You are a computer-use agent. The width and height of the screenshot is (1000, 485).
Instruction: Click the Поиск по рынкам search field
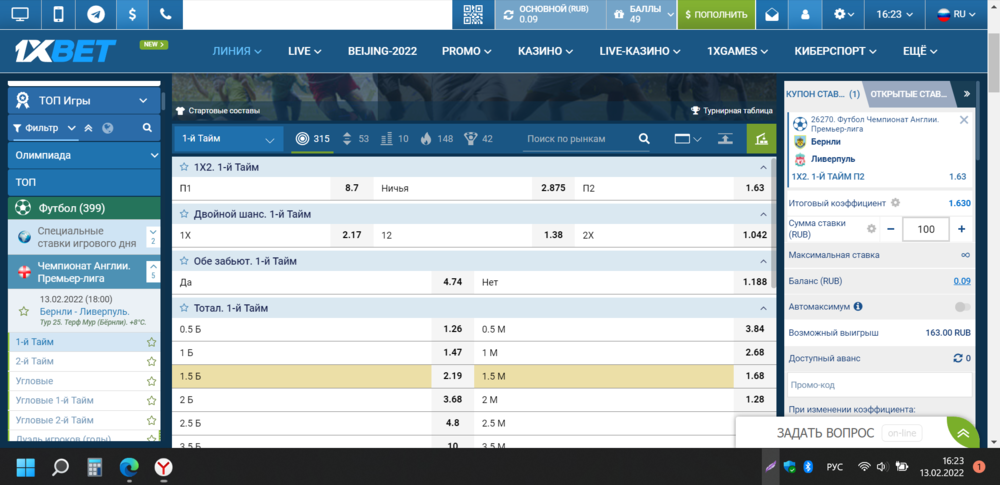[579, 139]
